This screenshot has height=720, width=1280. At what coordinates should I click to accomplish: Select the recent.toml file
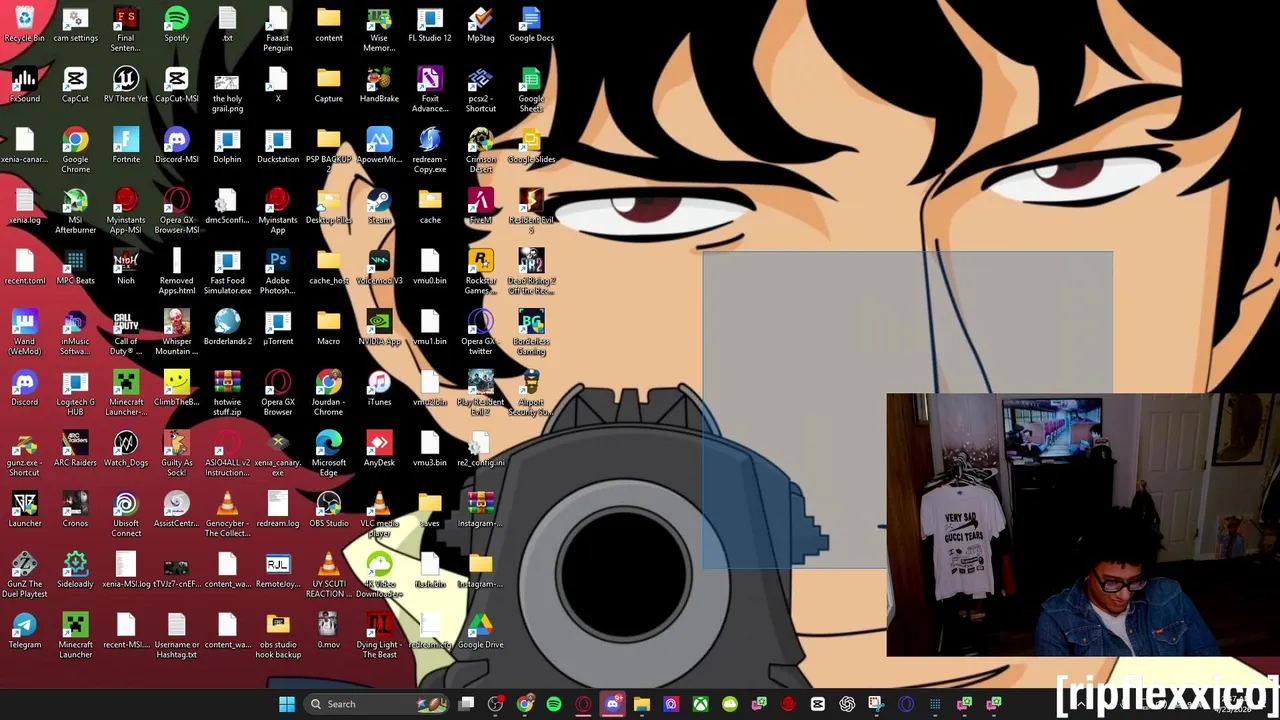(24, 267)
